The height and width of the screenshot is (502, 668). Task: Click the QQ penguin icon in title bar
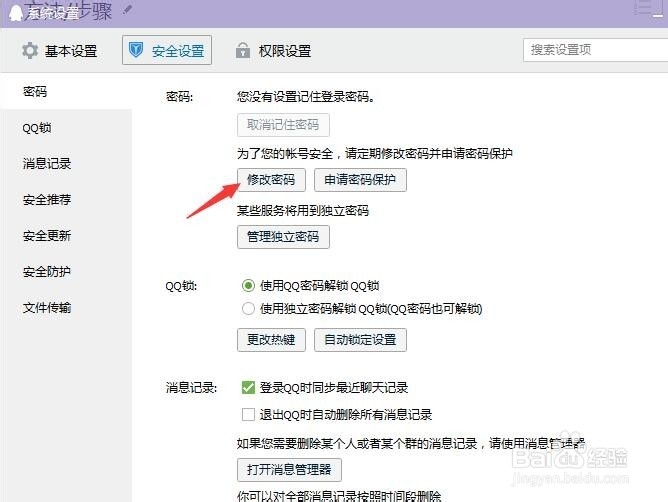click(x=16, y=12)
